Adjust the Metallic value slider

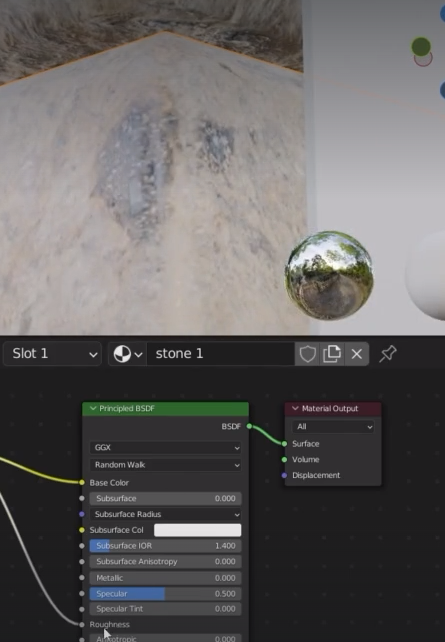(165, 578)
